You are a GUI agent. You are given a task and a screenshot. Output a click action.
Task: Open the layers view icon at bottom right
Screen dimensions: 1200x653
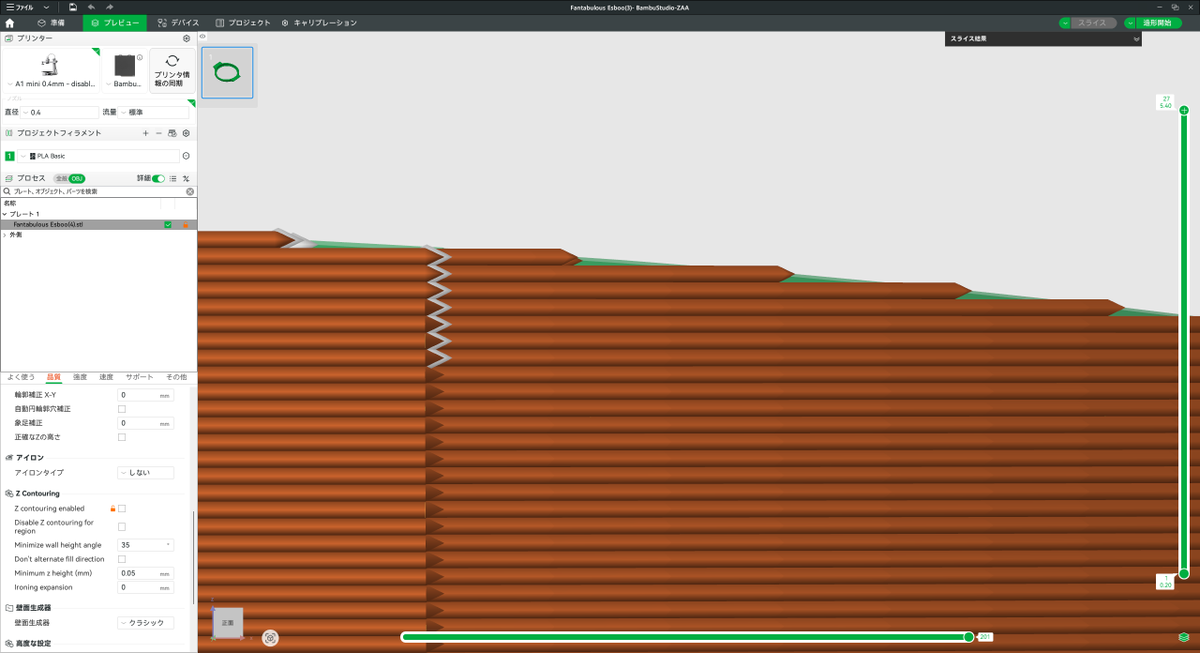tap(1184, 637)
